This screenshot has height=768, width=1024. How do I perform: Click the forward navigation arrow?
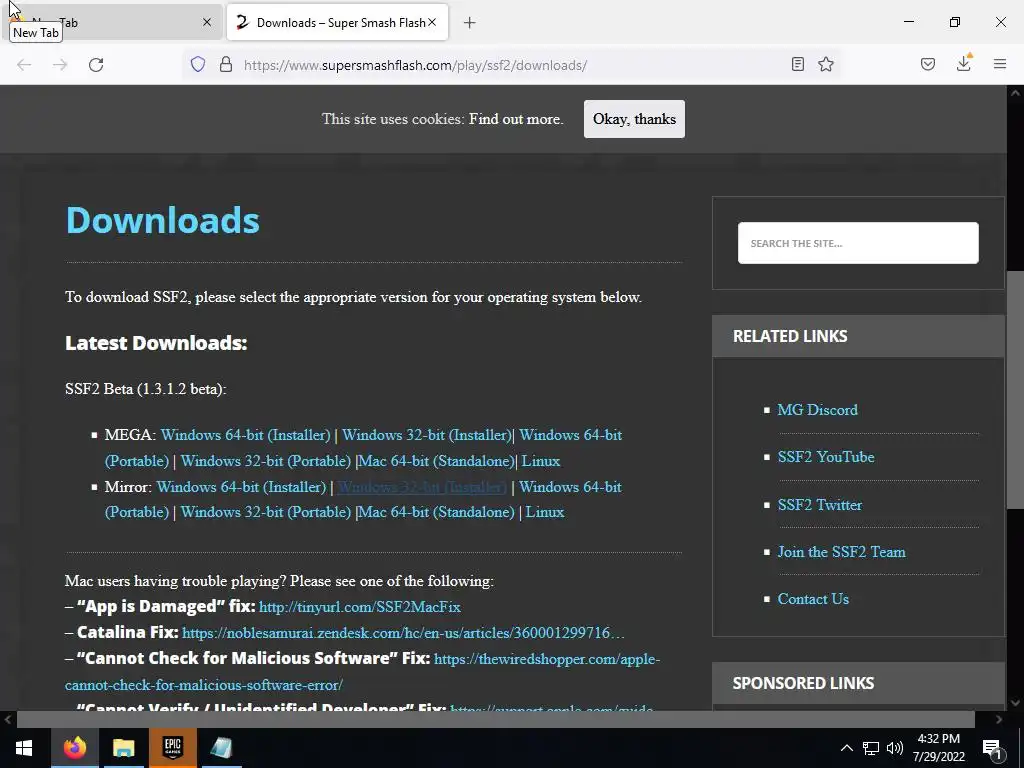point(60,65)
